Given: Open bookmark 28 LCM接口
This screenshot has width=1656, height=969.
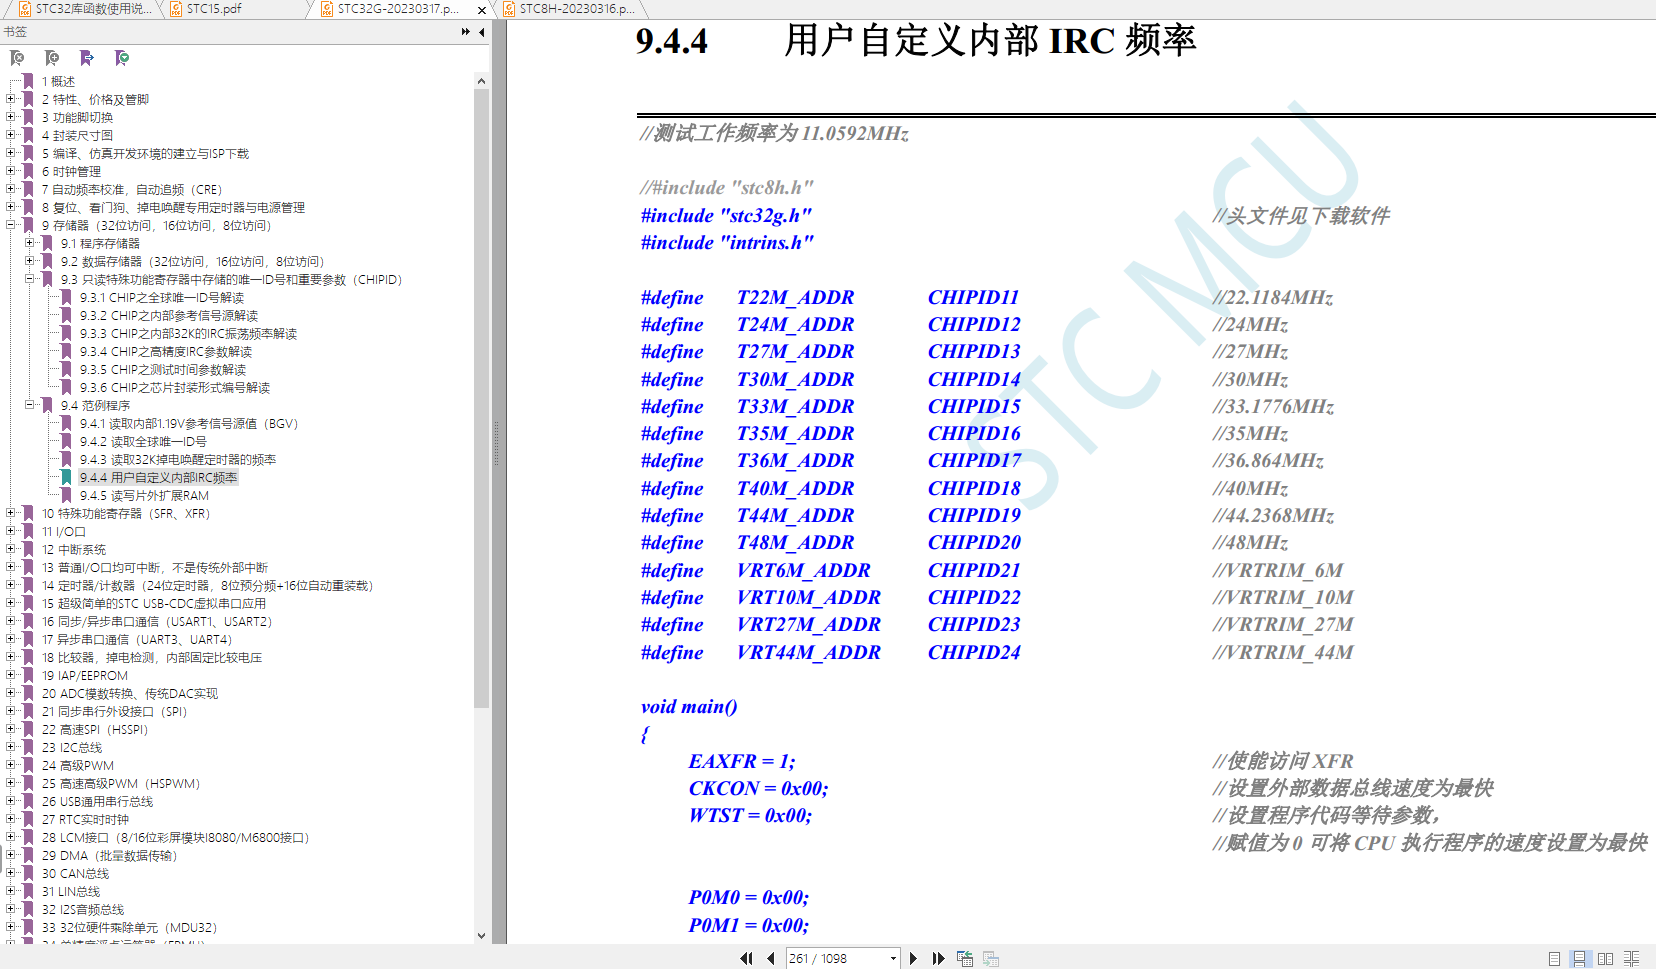Looking at the screenshot, I should 176,837.
